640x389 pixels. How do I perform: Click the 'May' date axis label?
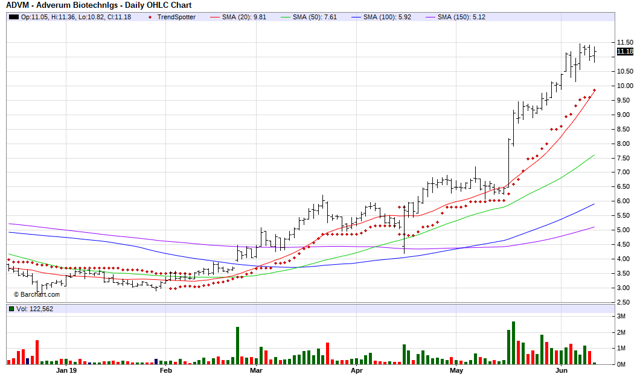[456, 371]
